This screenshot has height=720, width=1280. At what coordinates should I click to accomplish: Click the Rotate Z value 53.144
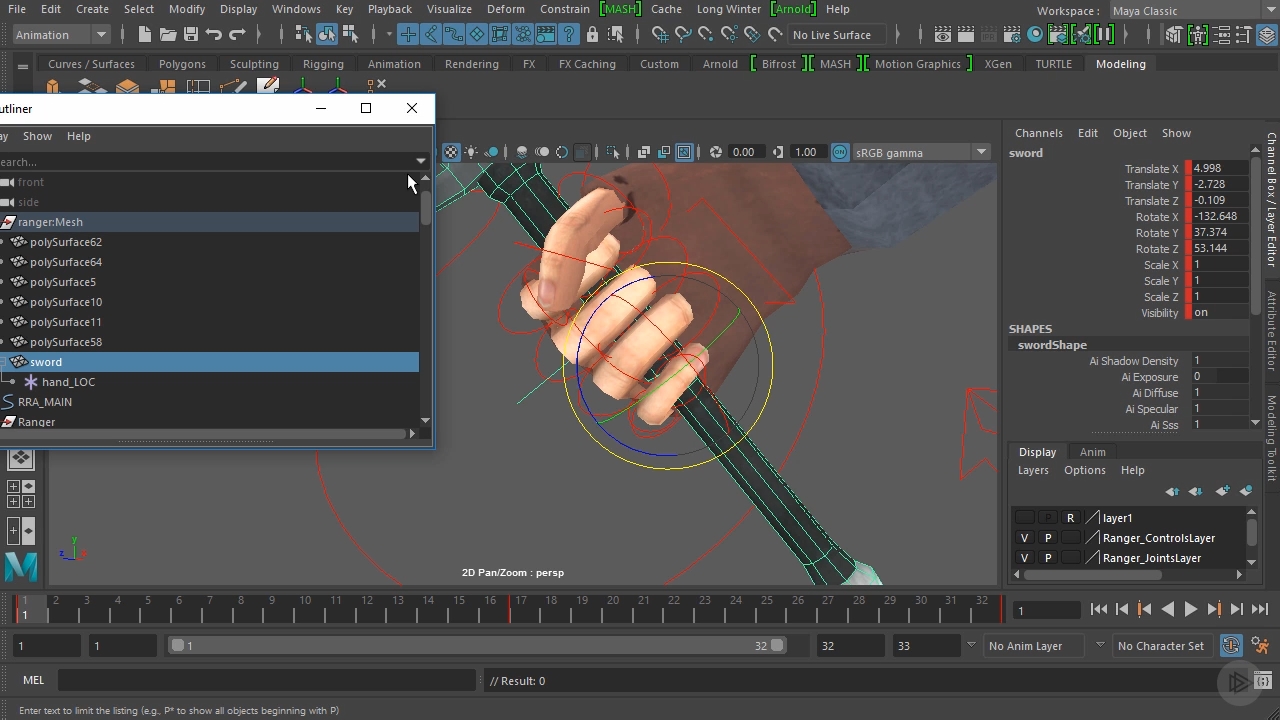[1220, 249]
